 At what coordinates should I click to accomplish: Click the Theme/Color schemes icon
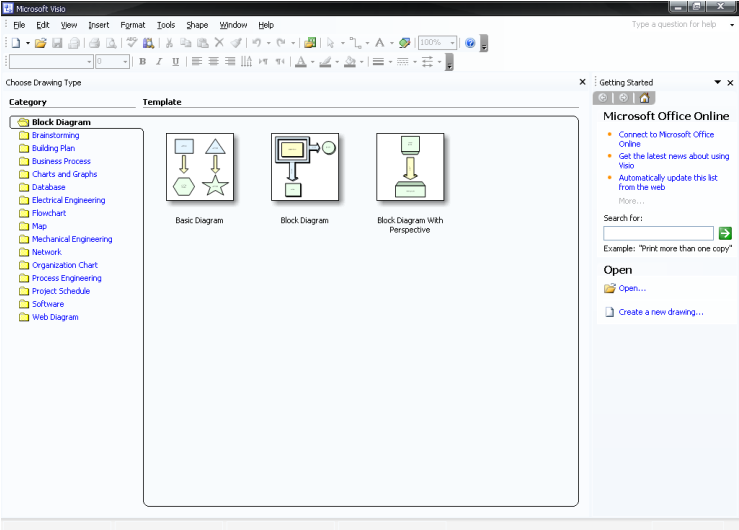(x=404, y=43)
